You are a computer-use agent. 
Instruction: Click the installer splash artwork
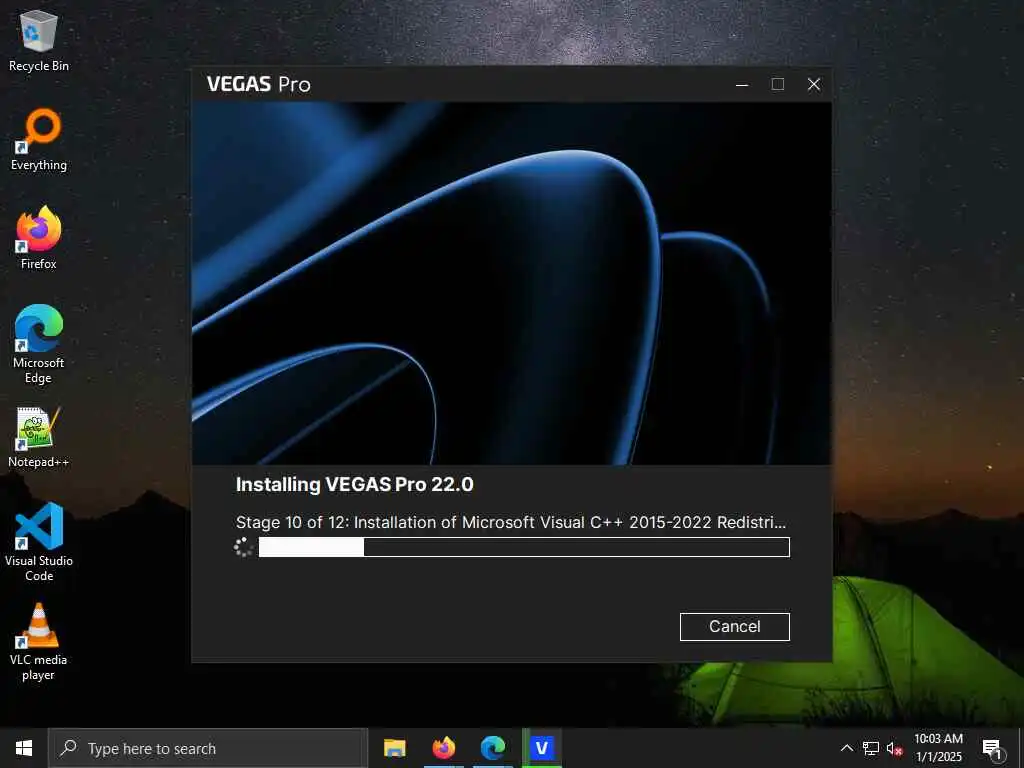[x=511, y=283]
